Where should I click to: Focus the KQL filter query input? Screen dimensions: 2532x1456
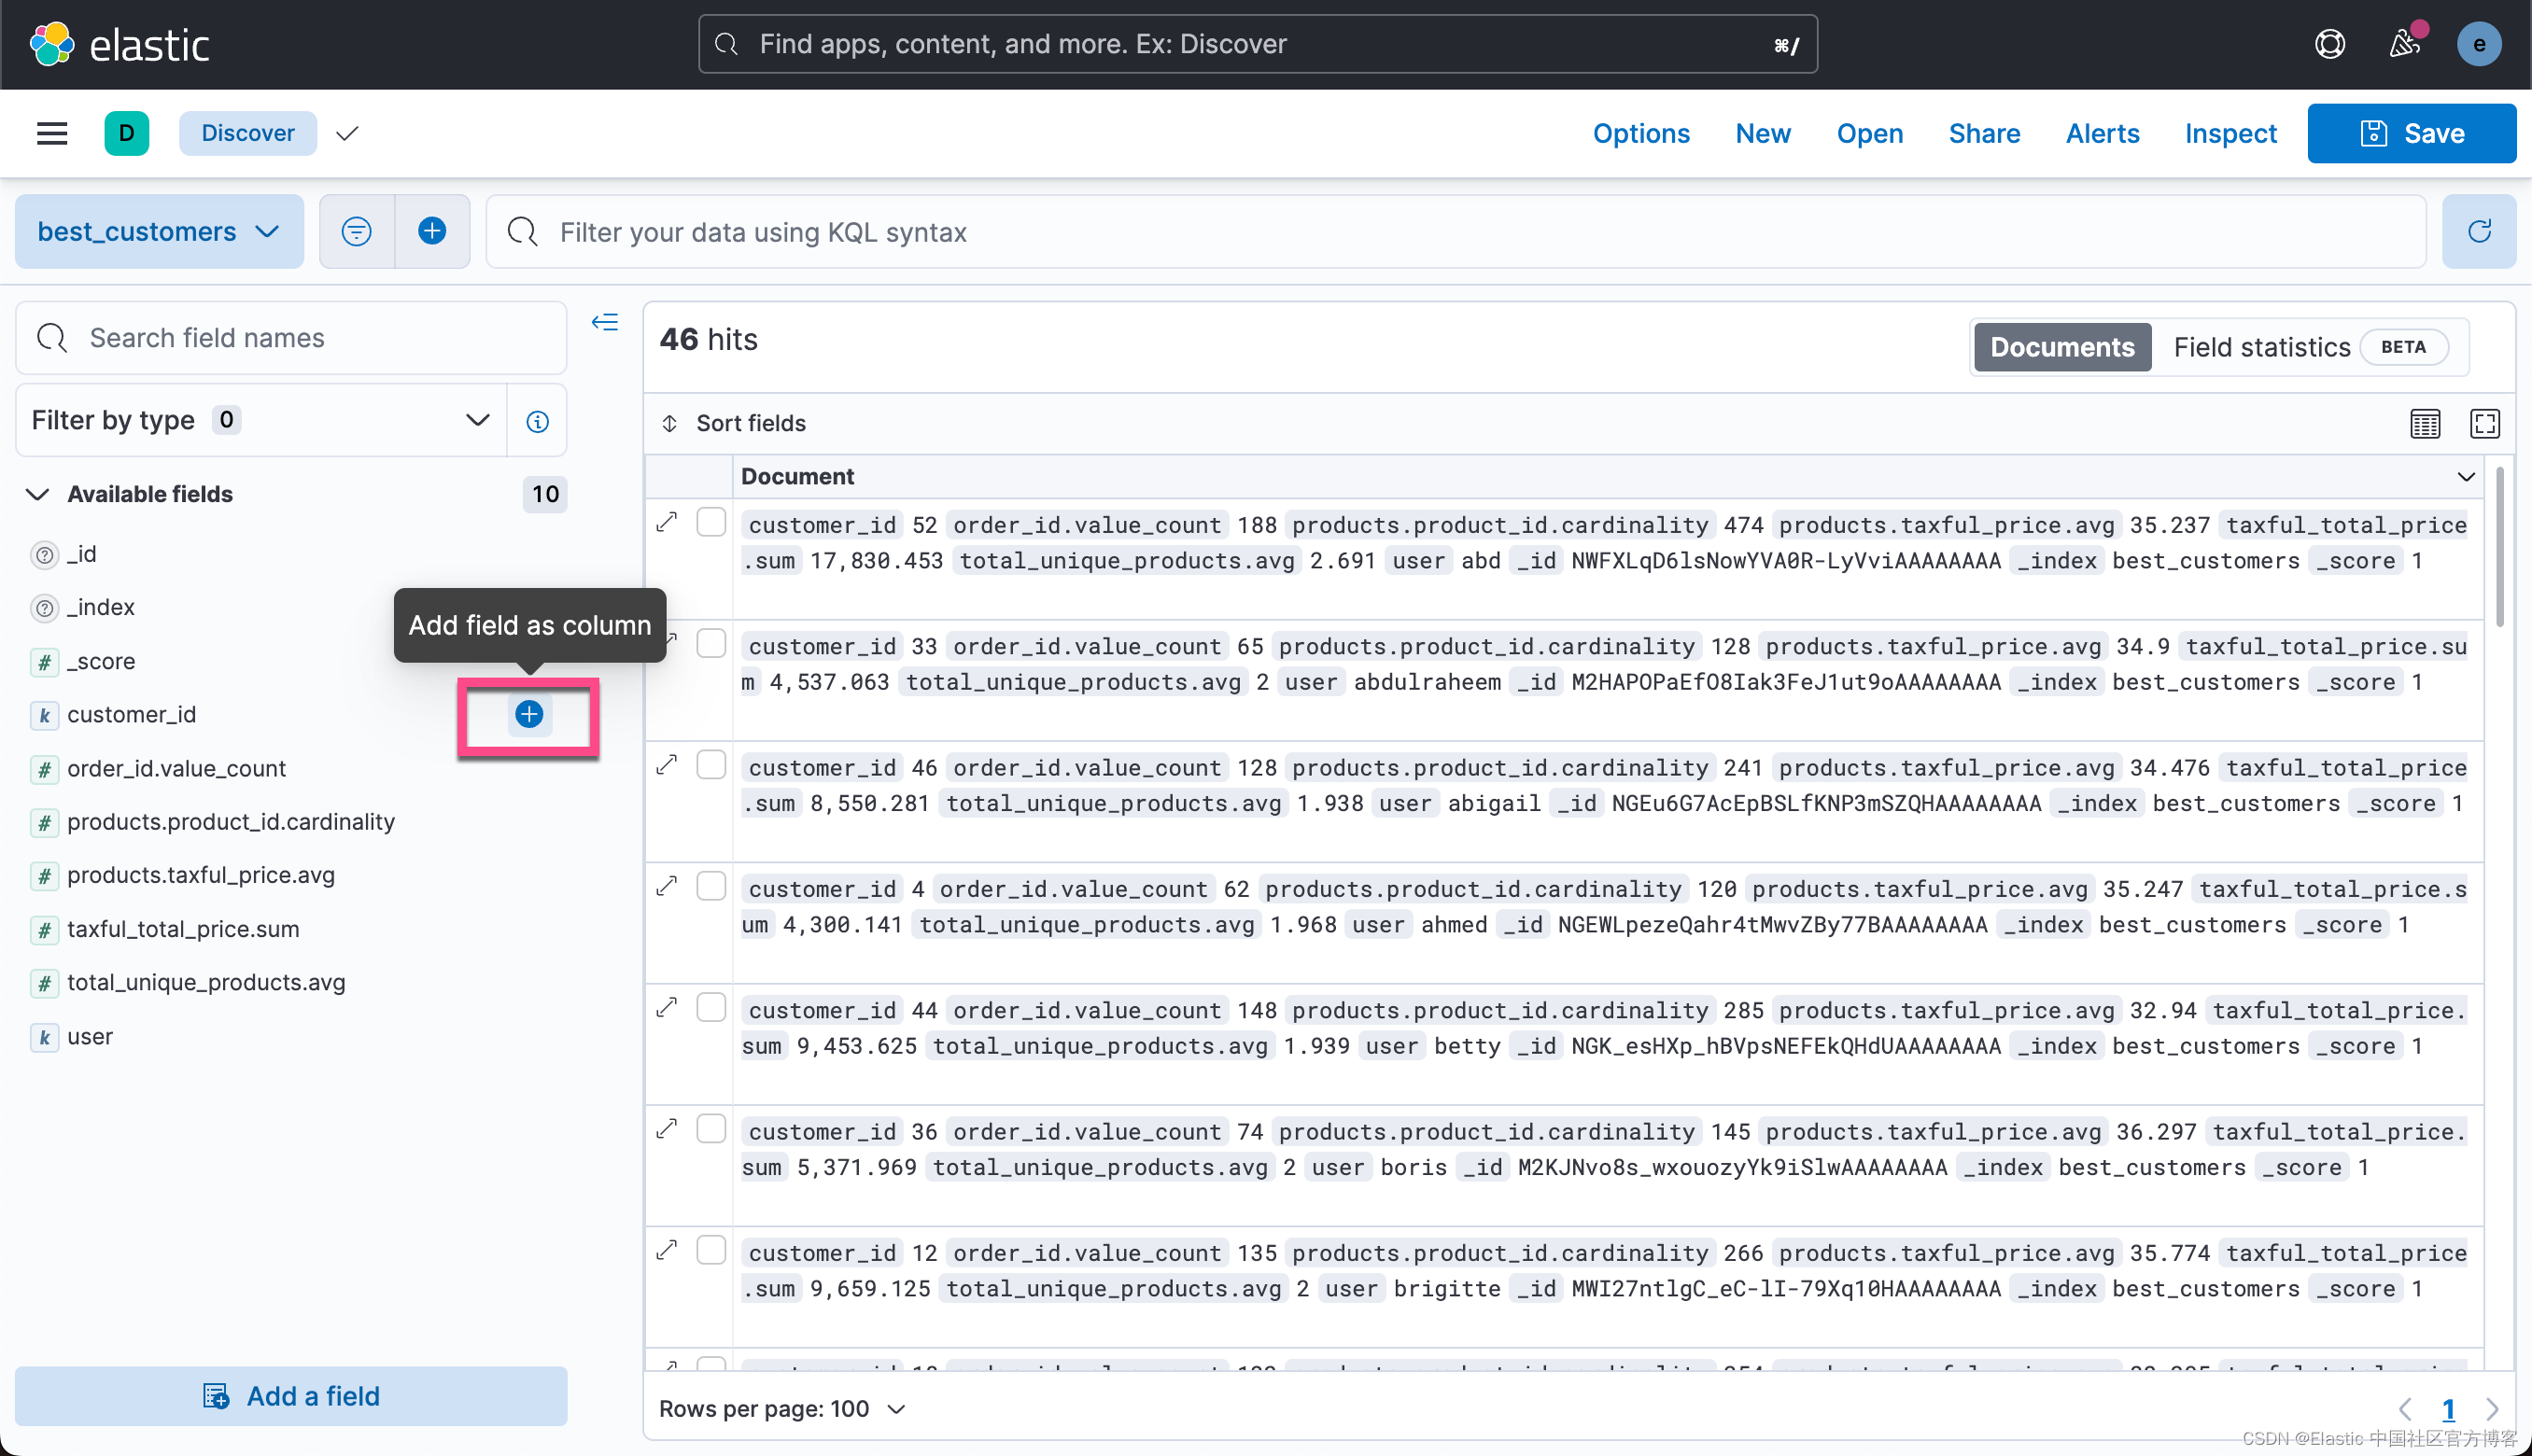(1450, 232)
